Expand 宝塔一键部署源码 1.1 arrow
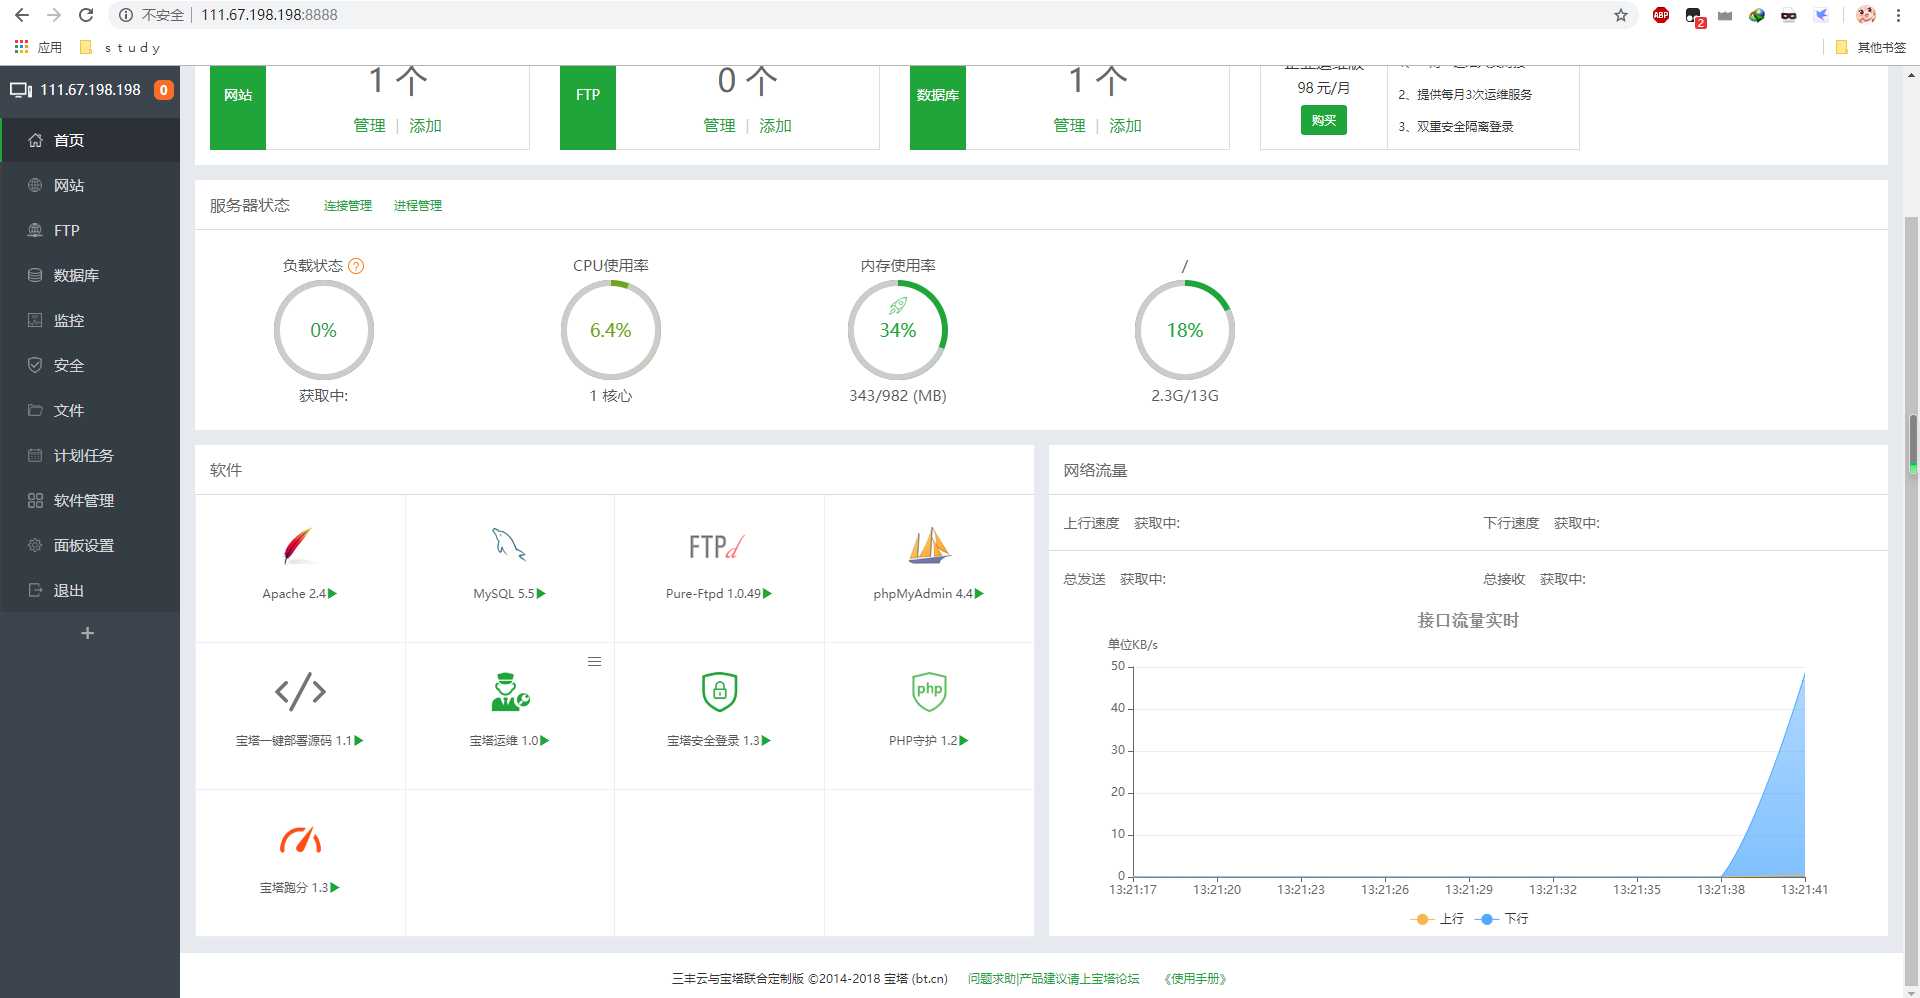1920x998 pixels. (359, 741)
